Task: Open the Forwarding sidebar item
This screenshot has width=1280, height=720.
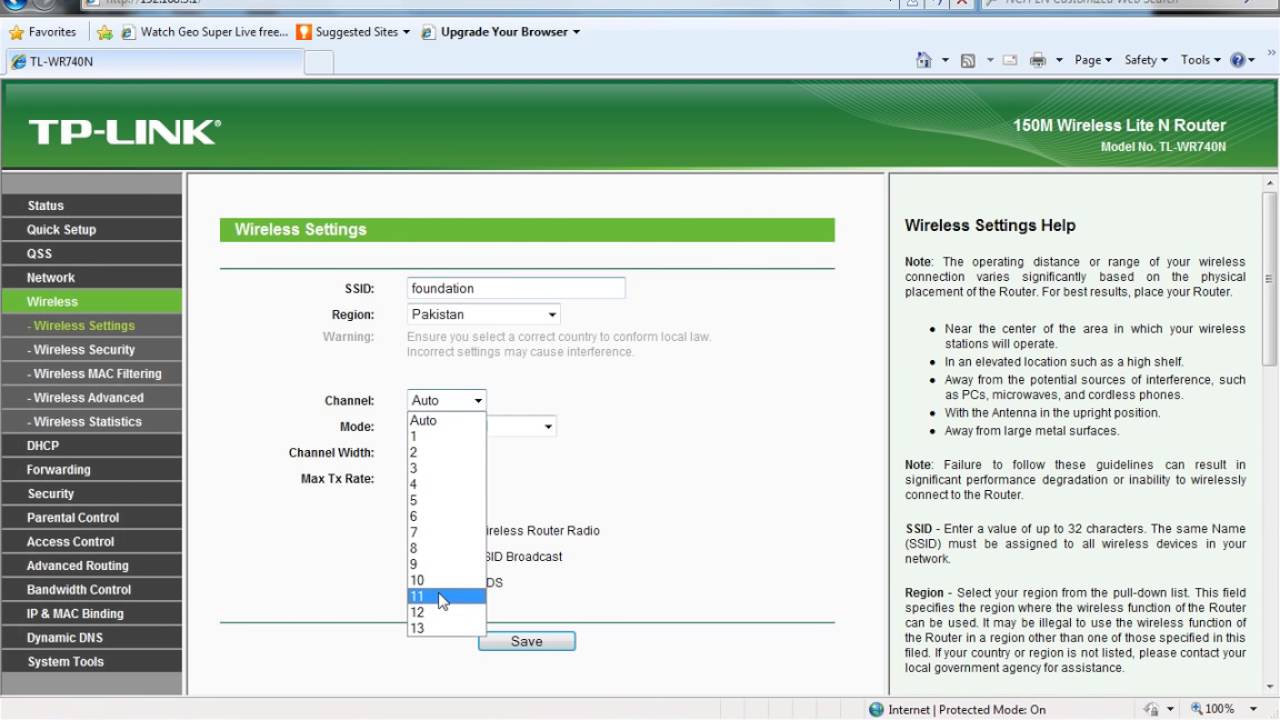Action: pyautogui.click(x=91, y=469)
